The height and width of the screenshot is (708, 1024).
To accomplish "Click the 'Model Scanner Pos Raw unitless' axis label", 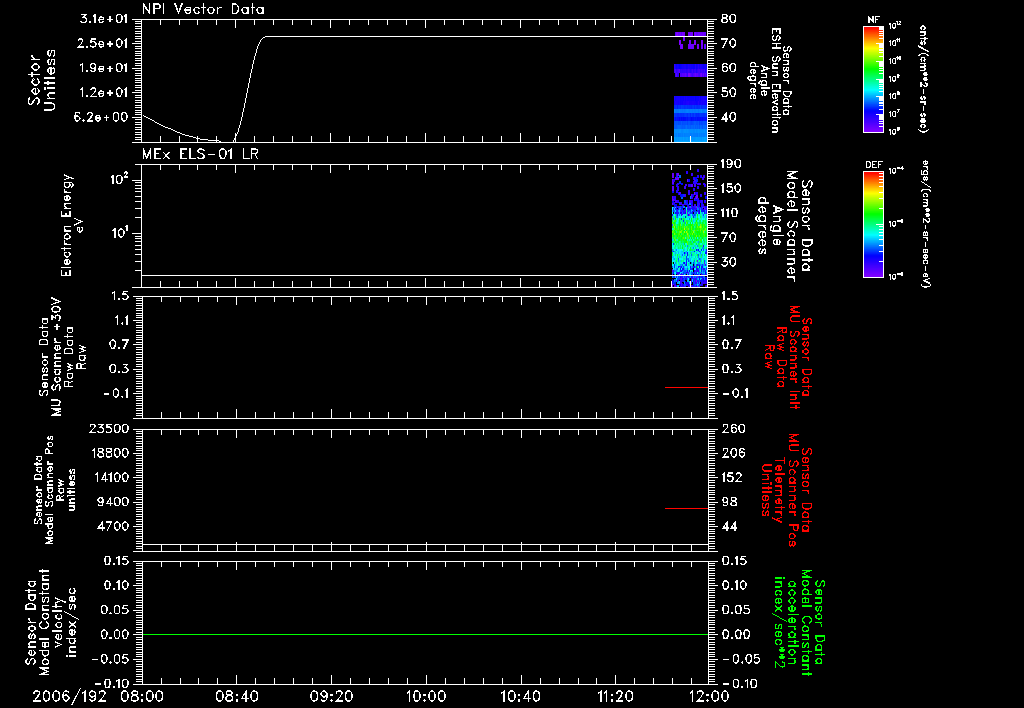I will coord(55,490).
